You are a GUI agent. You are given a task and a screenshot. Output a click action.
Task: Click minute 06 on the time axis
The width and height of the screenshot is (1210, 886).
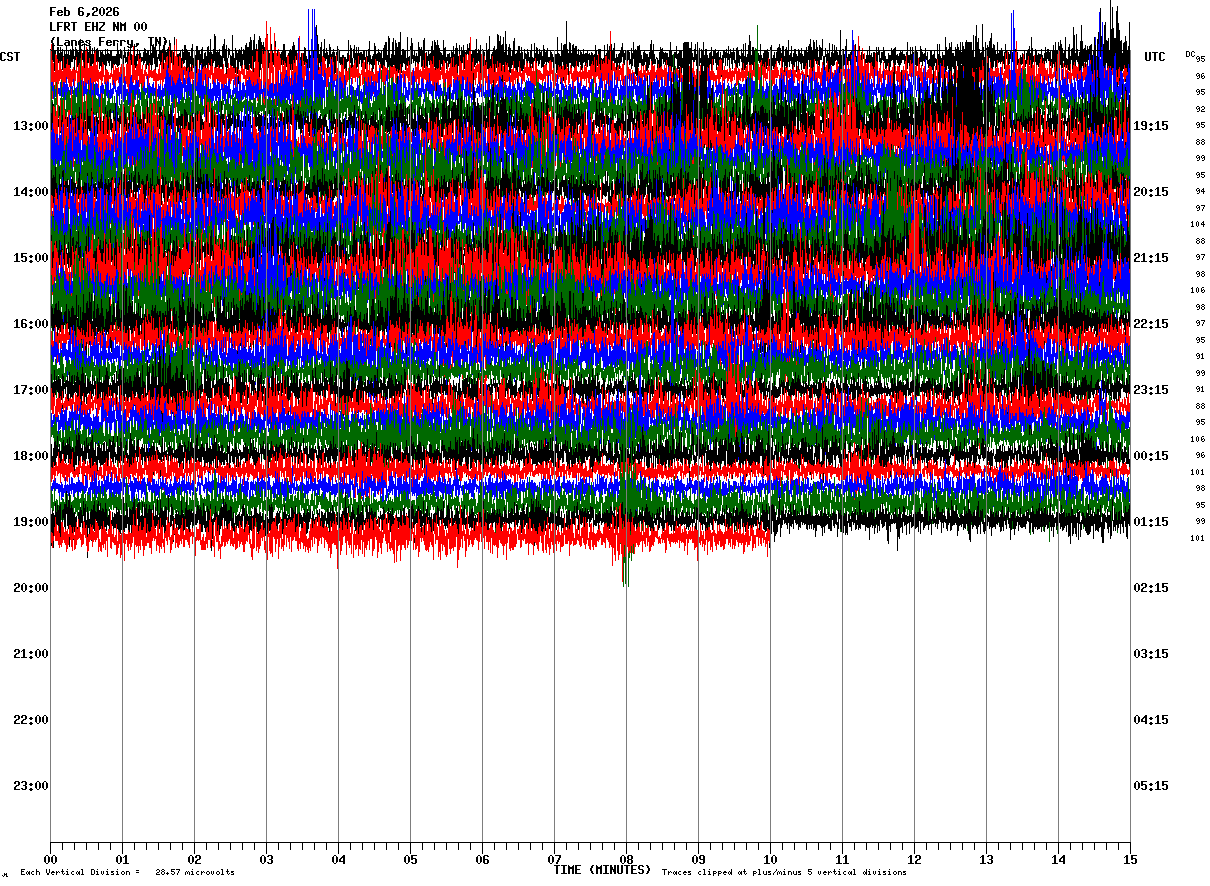pyautogui.click(x=482, y=859)
